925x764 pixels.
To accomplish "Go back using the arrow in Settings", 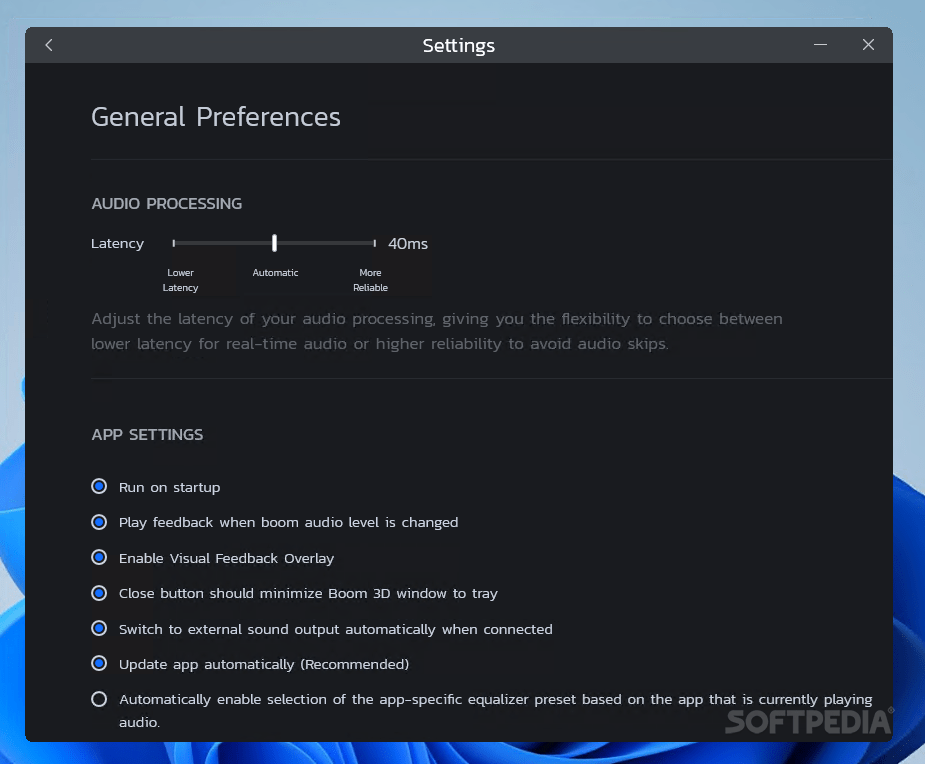I will tap(49, 45).
